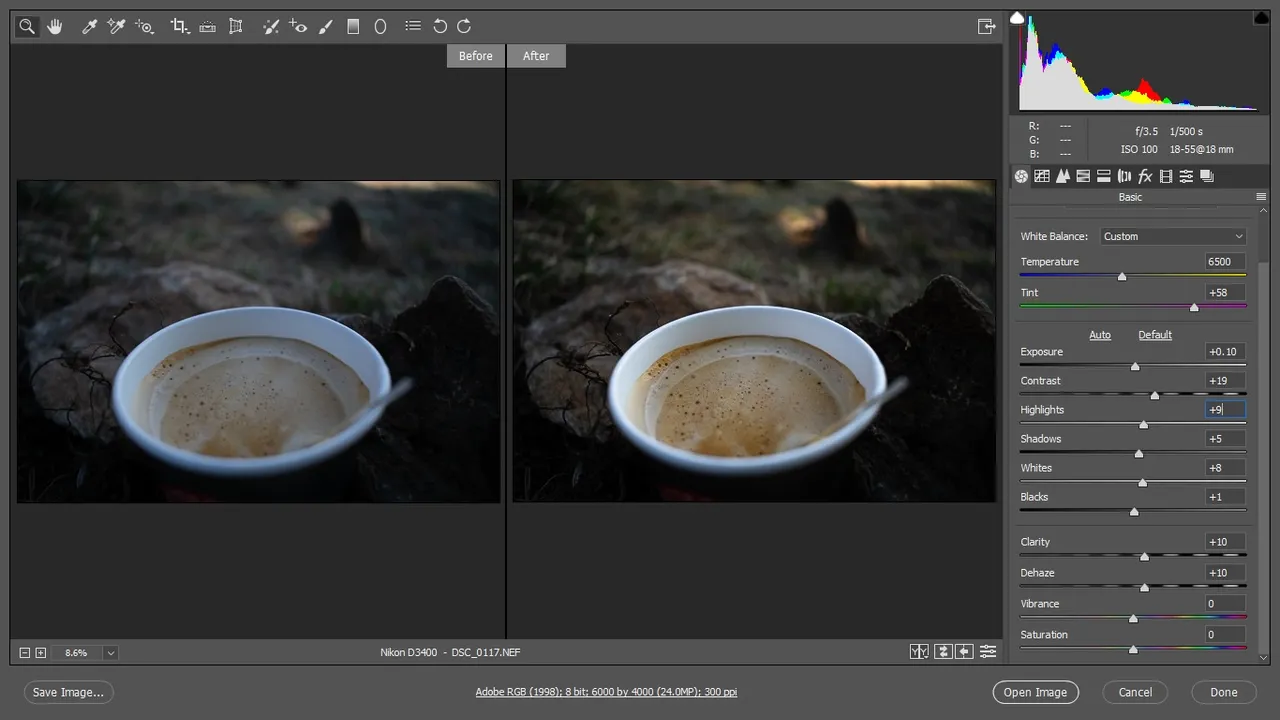Zoom in with the plus button
This screenshot has width=1280, height=720.
(x=41, y=653)
